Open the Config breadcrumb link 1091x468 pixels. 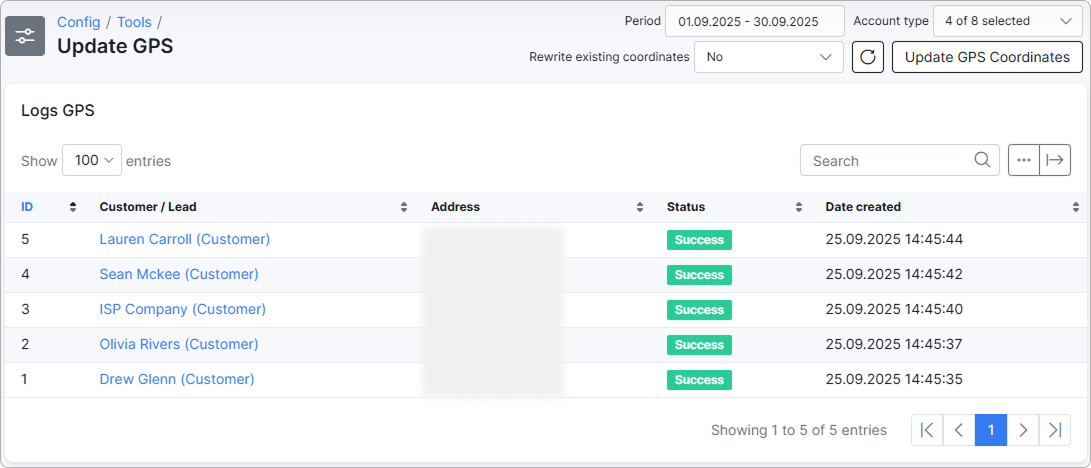(78, 21)
